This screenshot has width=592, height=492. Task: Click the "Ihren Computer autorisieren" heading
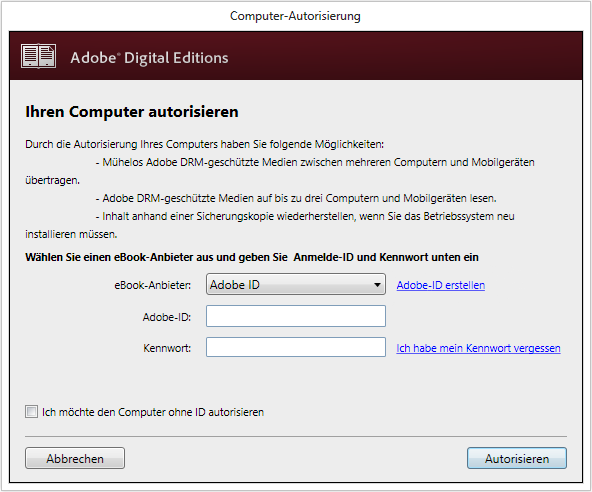pos(132,112)
